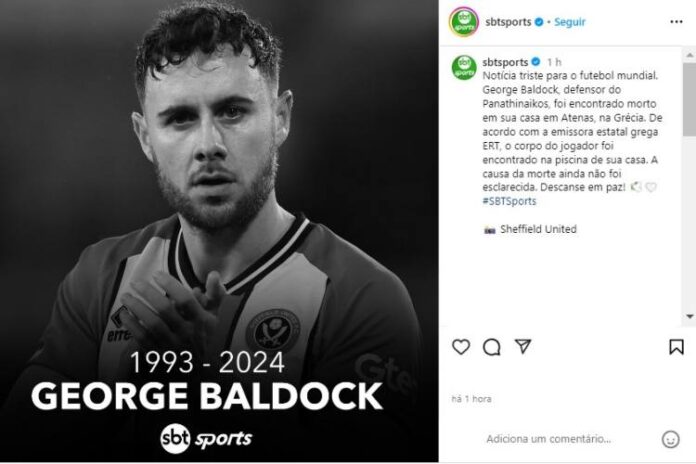Follow sbtsports using the Seguir button
696x464 pixels.
[569, 22]
